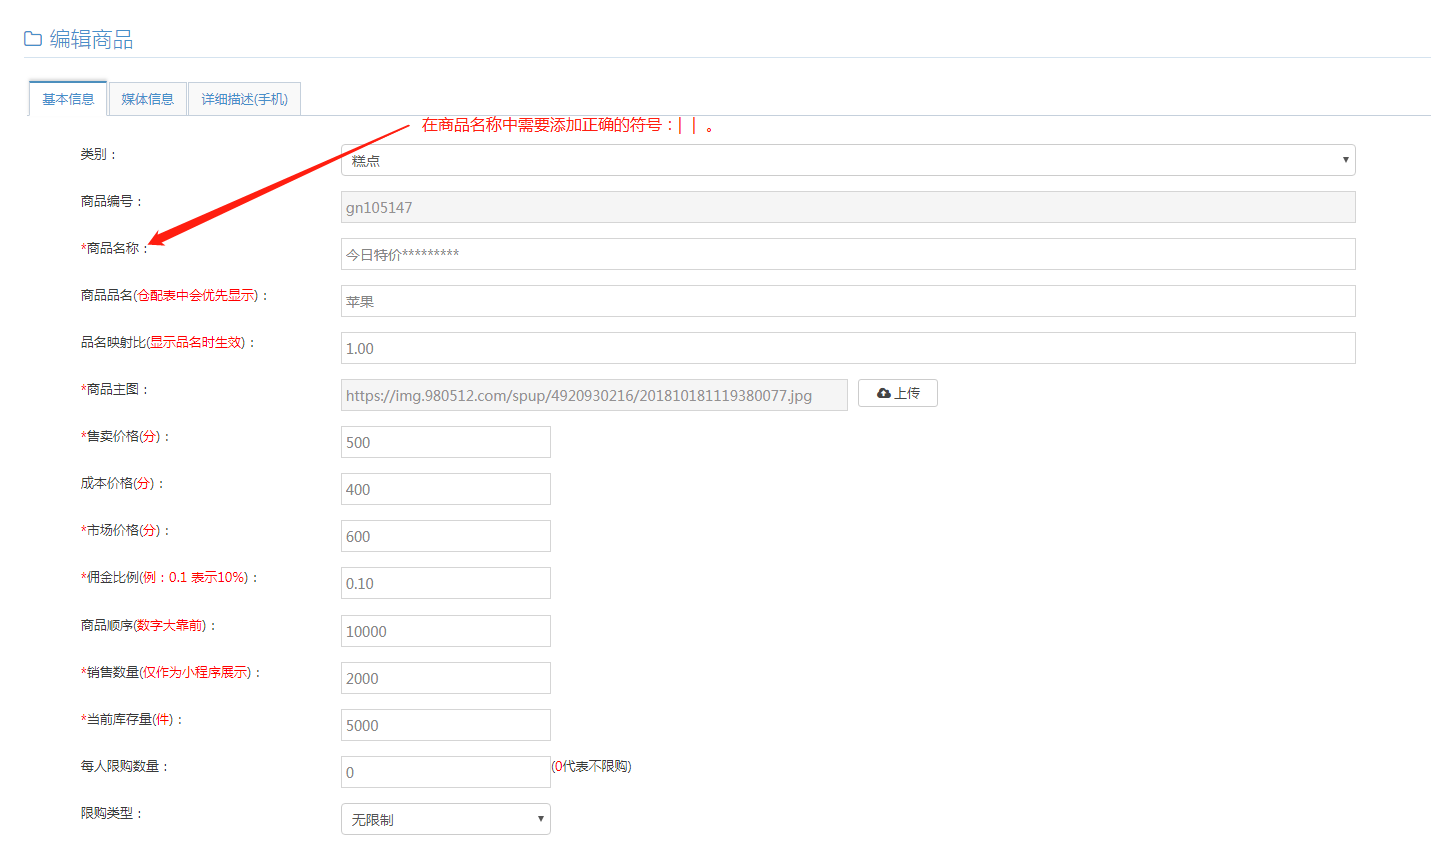
Task: Click the 商品主图 image URL field
Action: click(x=594, y=395)
